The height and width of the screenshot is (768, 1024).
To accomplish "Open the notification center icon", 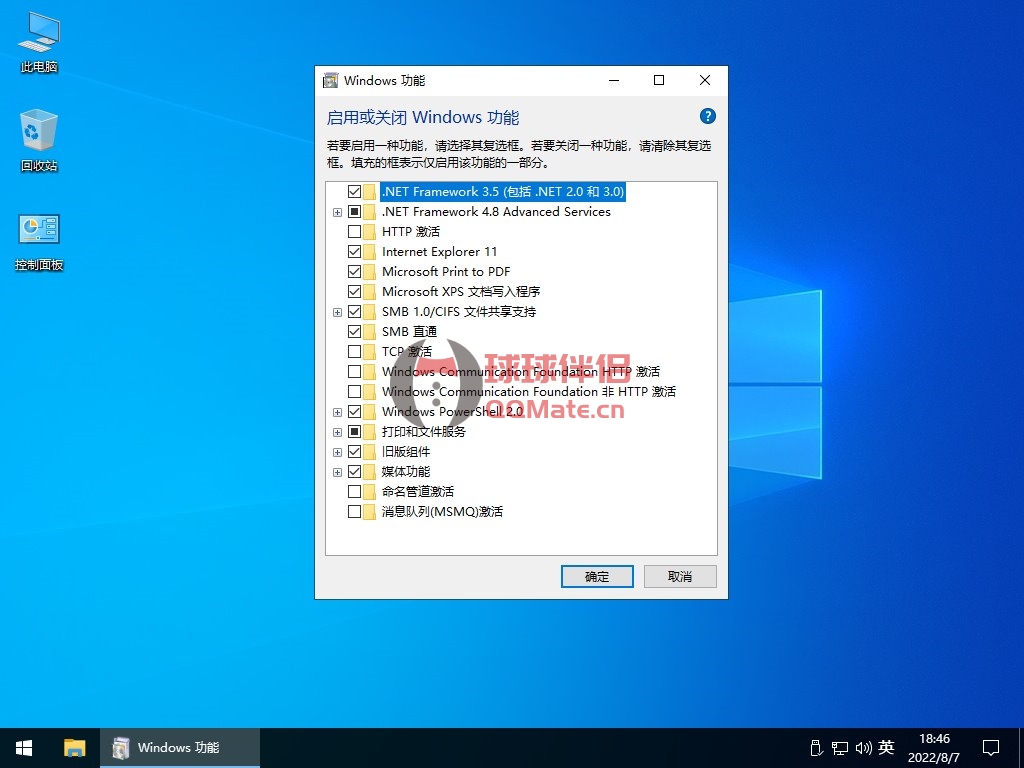I will [990, 747].
